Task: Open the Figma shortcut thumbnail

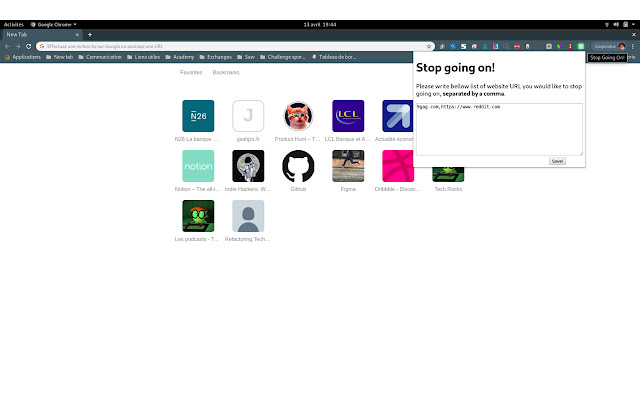Action: pos(348,166)
